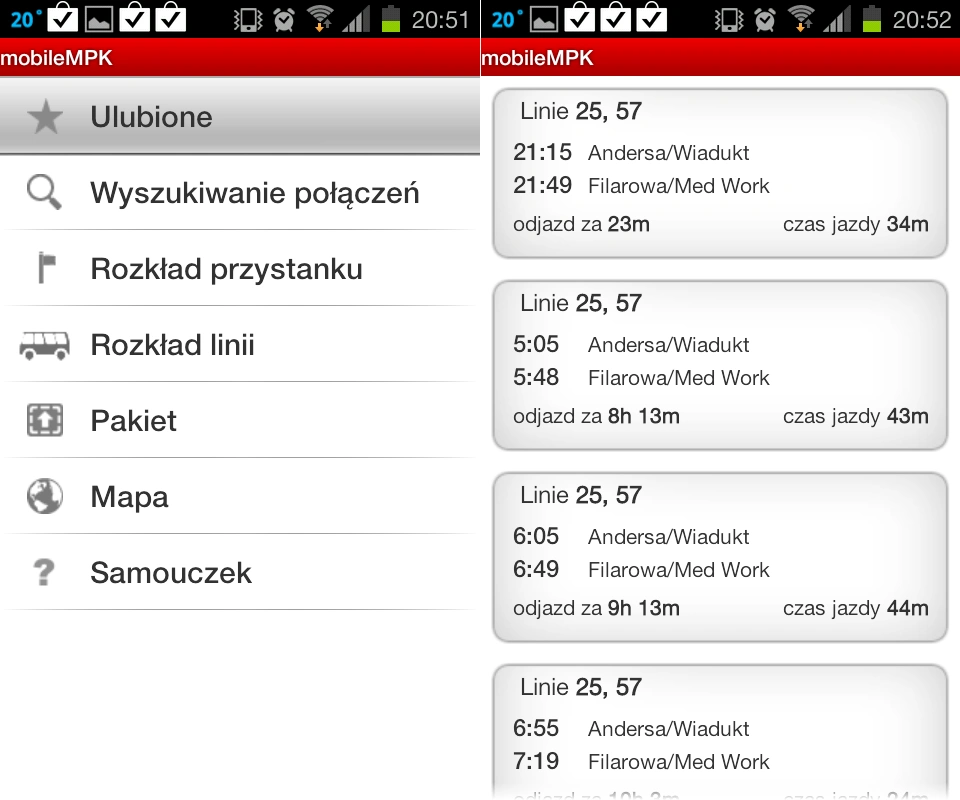
Task: Tap 'czas jazdy 34m' travel time
Action: click(855, 224)
